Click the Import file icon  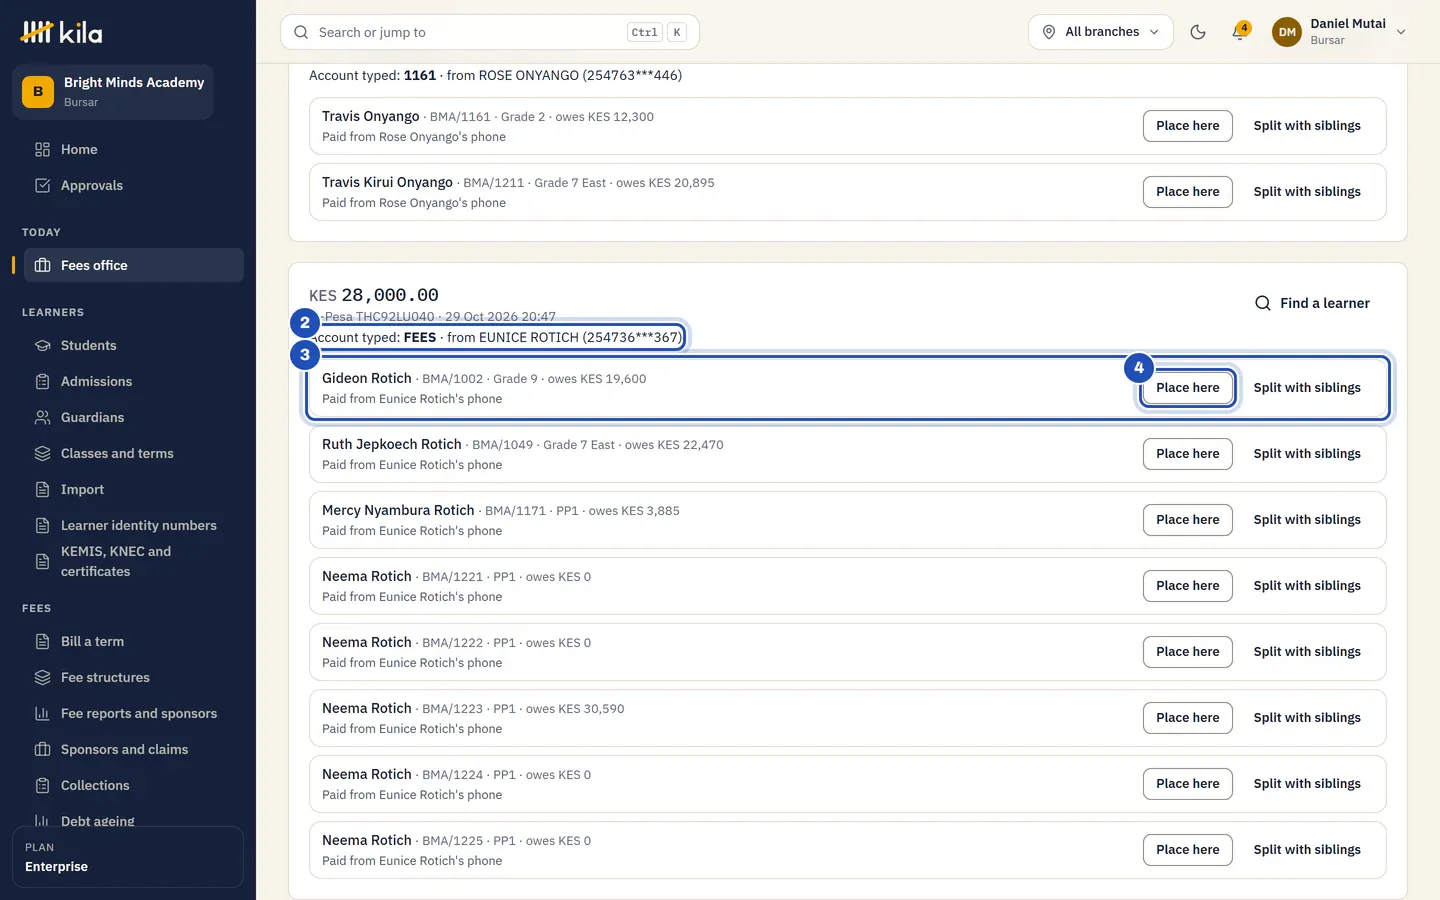coord(42,489)
